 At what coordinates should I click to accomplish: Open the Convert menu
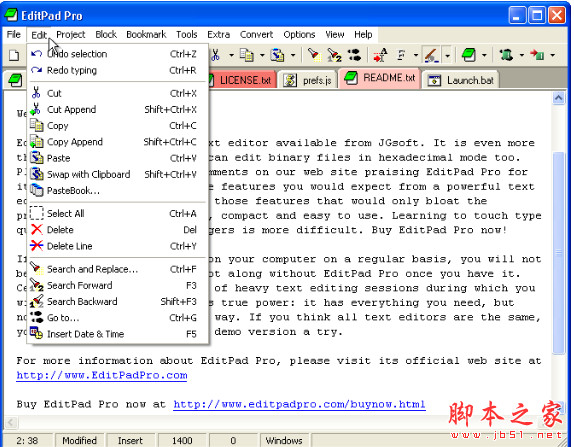[257, 34]
